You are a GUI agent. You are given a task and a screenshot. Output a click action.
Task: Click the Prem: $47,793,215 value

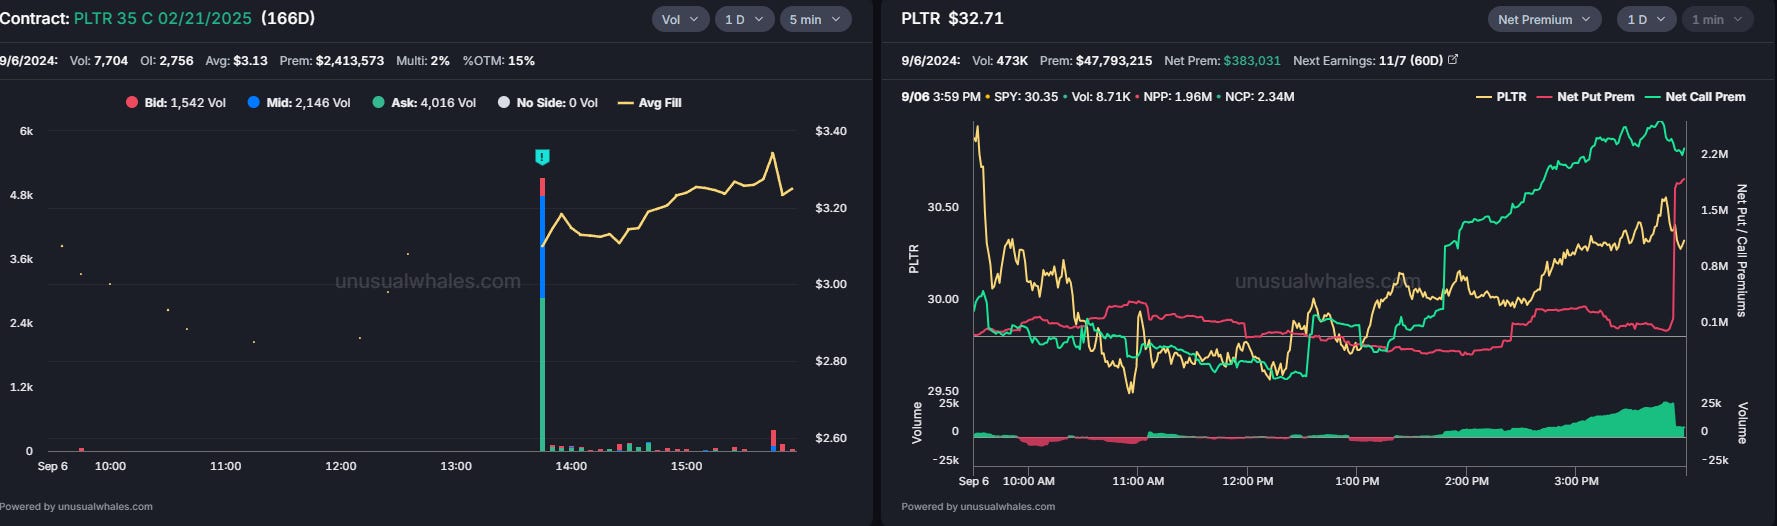[1096, 61]
